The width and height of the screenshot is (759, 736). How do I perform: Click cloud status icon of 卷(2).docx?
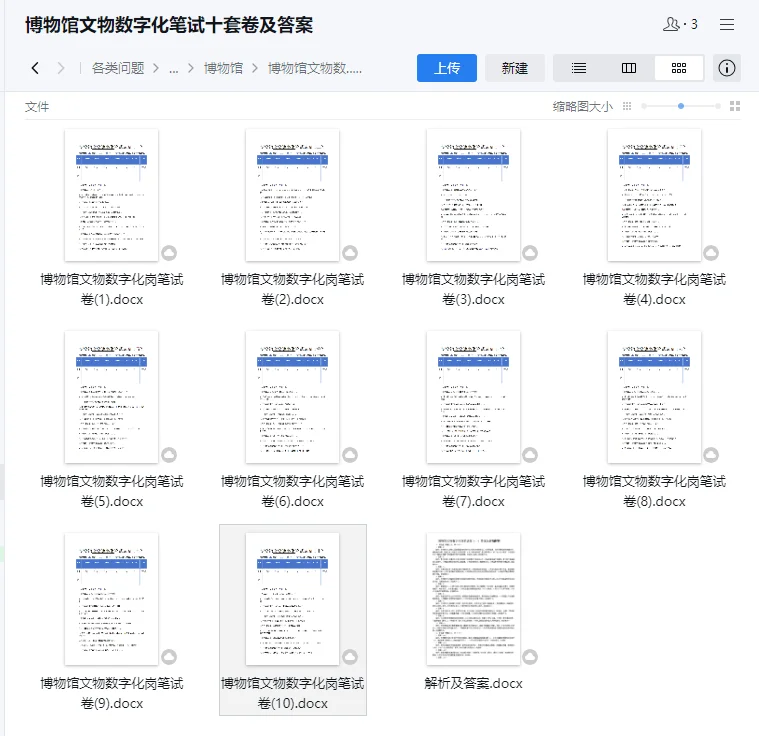pyautogui.click(x=350, y=253)
